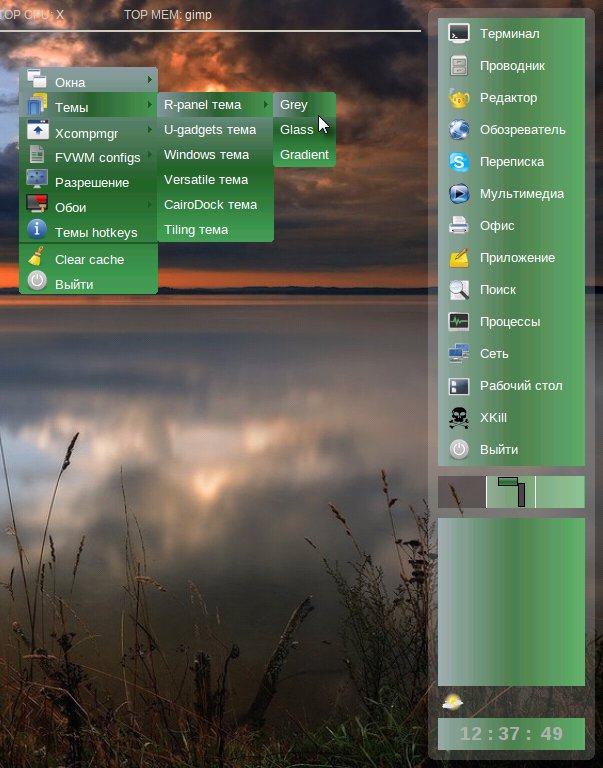This screenshot has height=768, width=603.
Task: Expand the Обои submenu arrow
Action: tap(149, 204)
